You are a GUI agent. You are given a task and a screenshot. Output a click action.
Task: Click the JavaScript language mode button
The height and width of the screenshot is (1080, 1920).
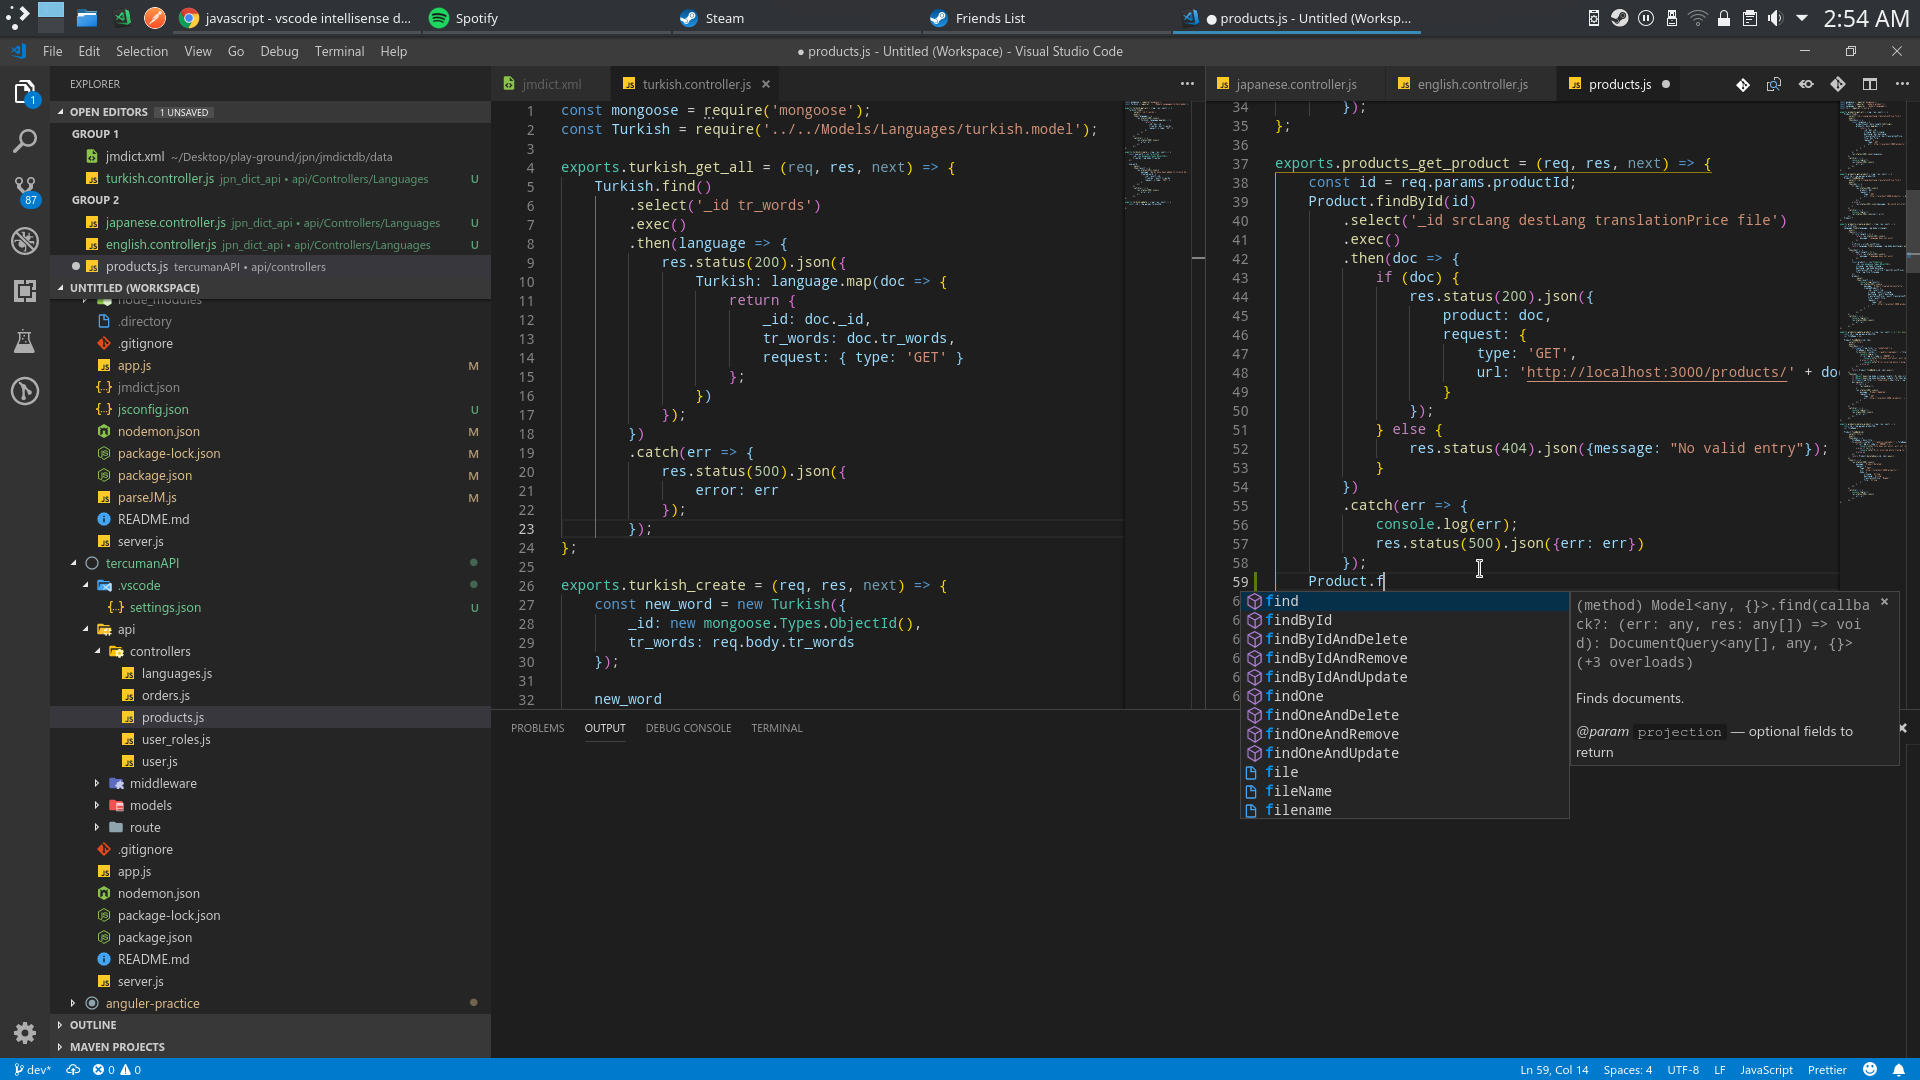coord(1766,1069)
